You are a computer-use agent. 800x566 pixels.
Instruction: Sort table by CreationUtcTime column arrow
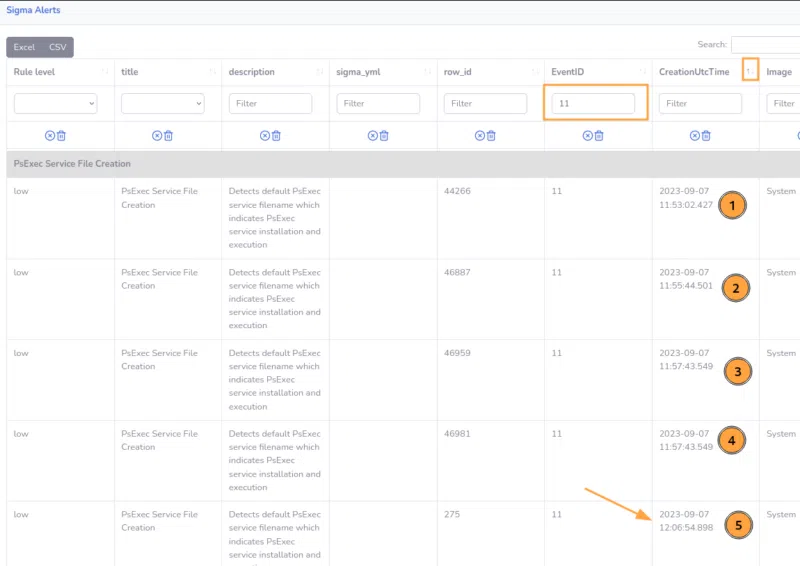pyautogui.click(x=749, y=72)
